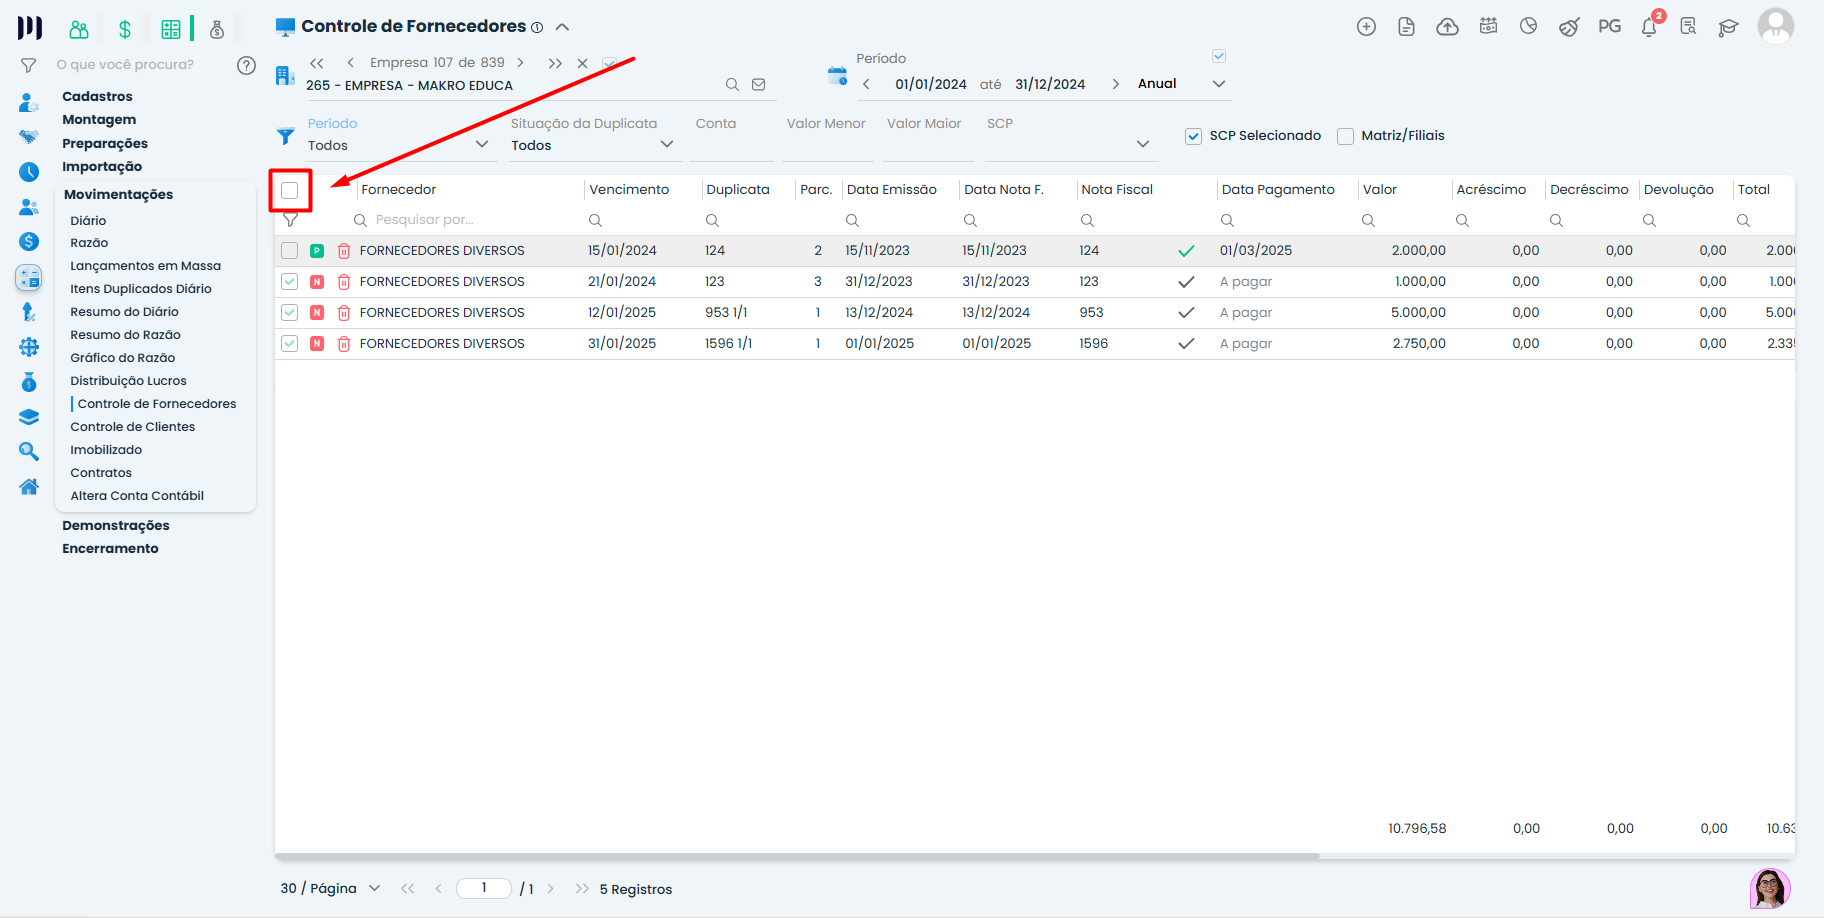Delete the row with Duplicata 124
The height and width of the screenshot is (918, 1824).
[x=344, y=251]
